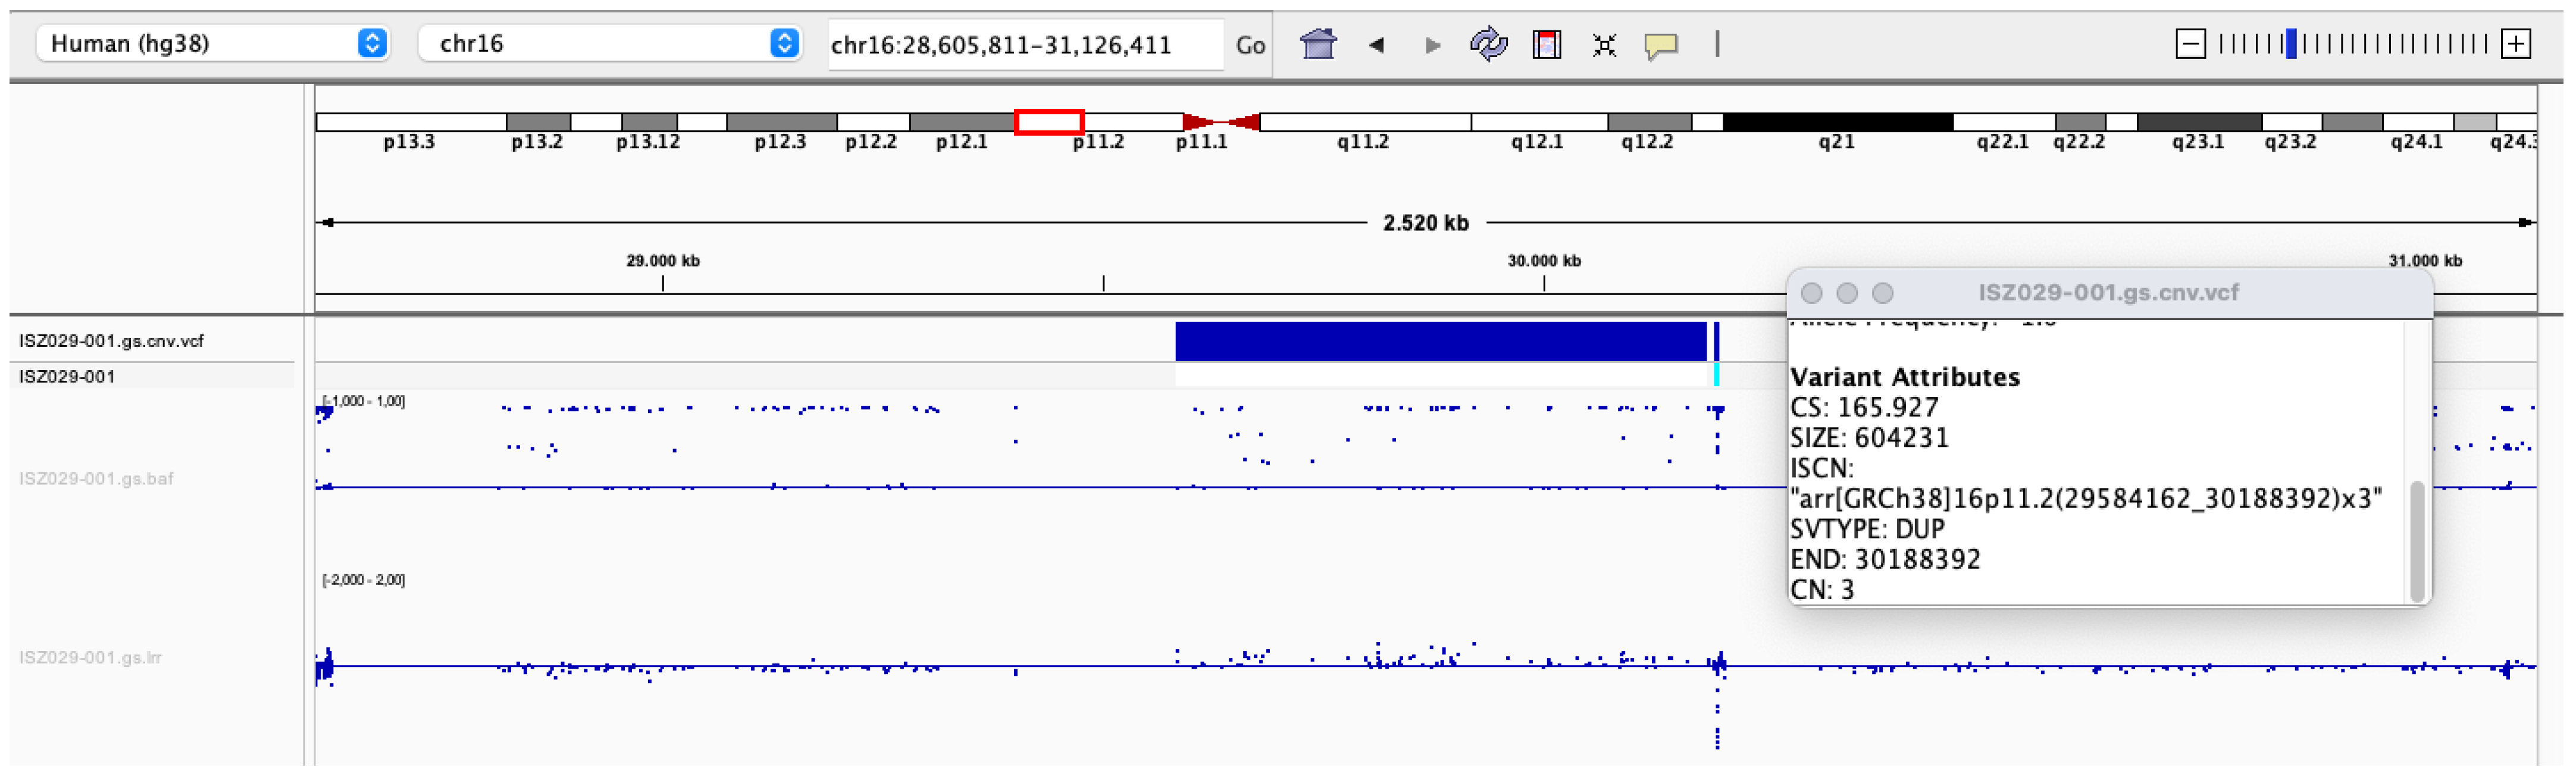Go back using the left arrow icon
This screenshot has height=777, width=2576.
point(1377,44)
